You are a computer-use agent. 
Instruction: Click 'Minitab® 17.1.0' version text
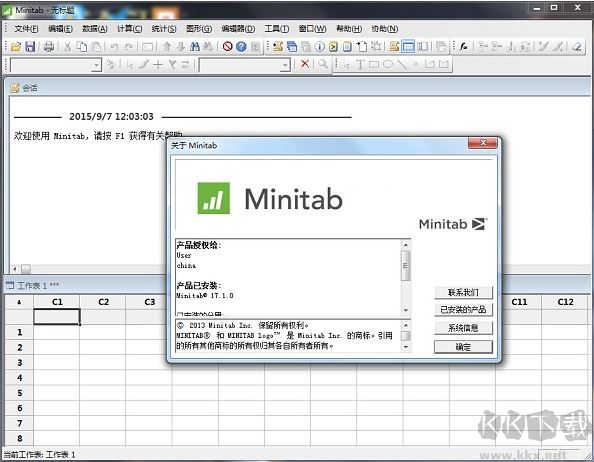[x=205, y=295]
